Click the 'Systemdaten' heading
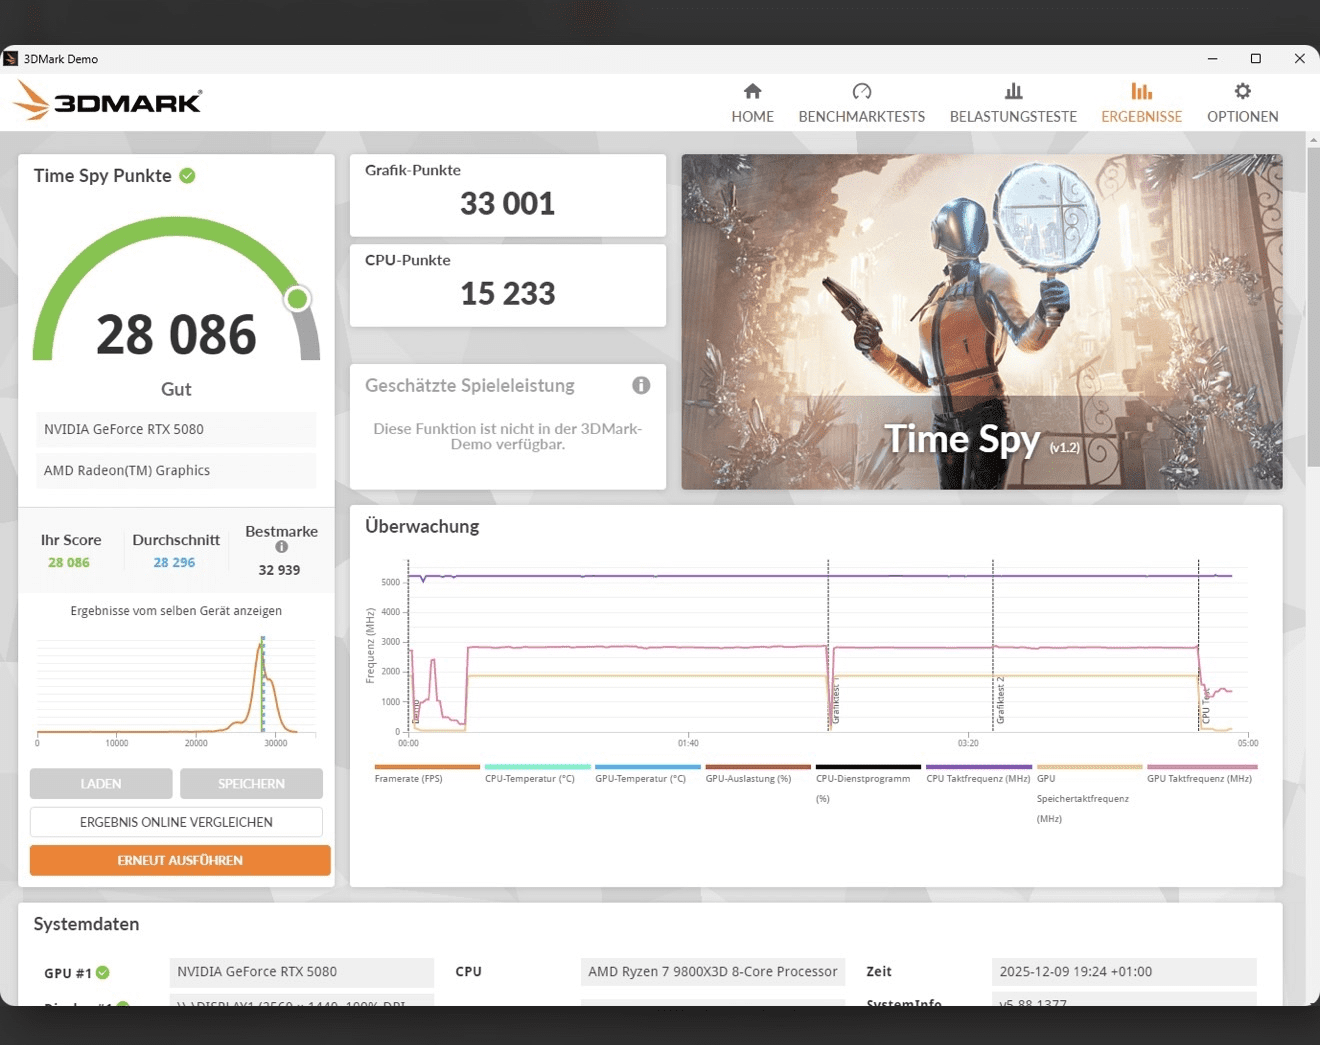This screenshot has height=1045, width=1320. (86, 924)
